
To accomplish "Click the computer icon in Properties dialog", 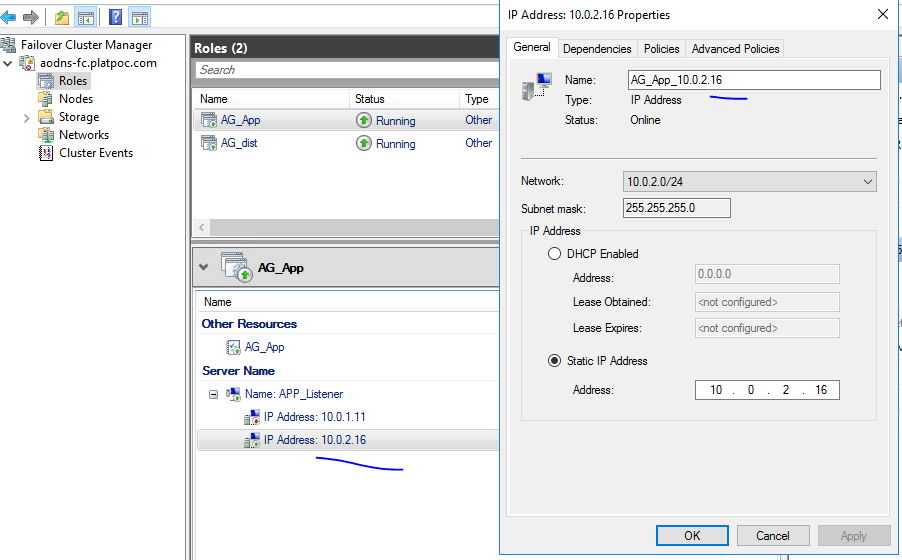I will [x=537, y=86].
